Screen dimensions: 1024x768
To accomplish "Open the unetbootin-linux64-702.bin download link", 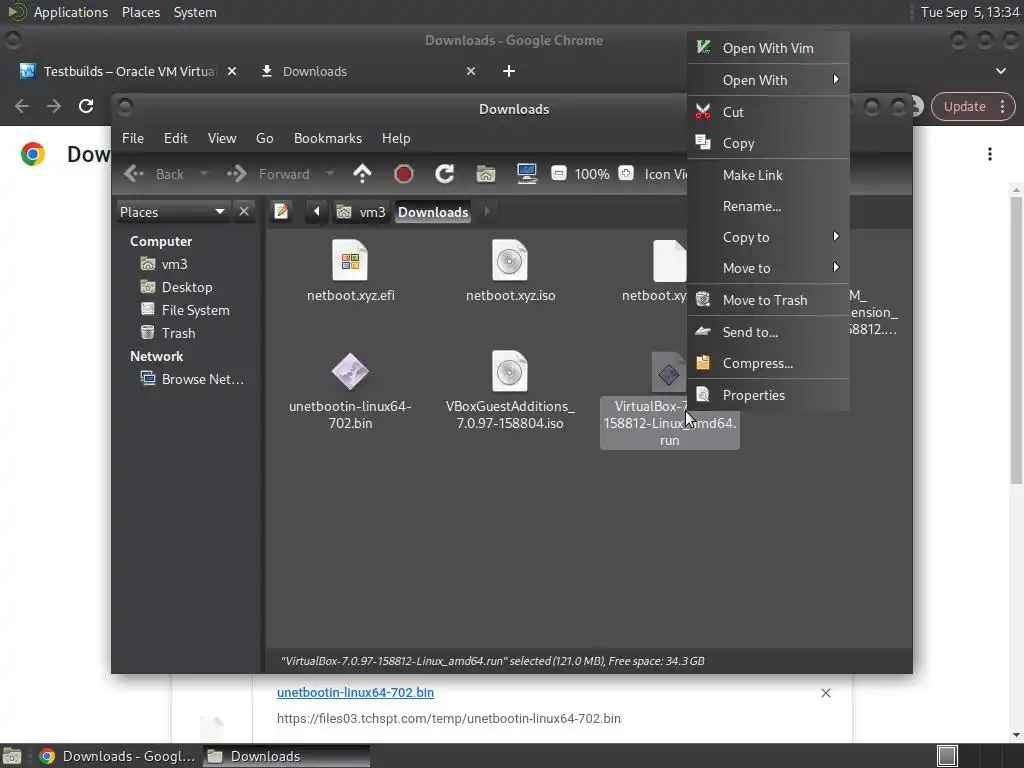I will (x=355, y=692).
